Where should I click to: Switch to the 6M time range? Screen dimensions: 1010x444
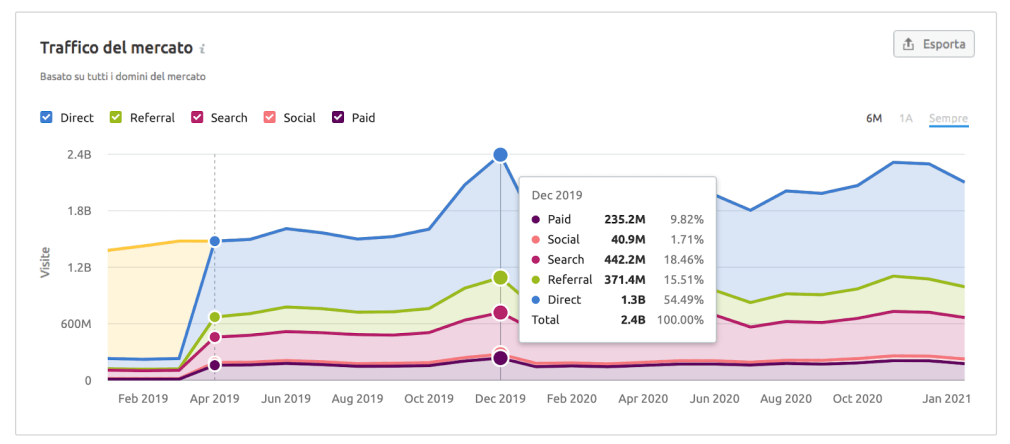tap(873, 118)
